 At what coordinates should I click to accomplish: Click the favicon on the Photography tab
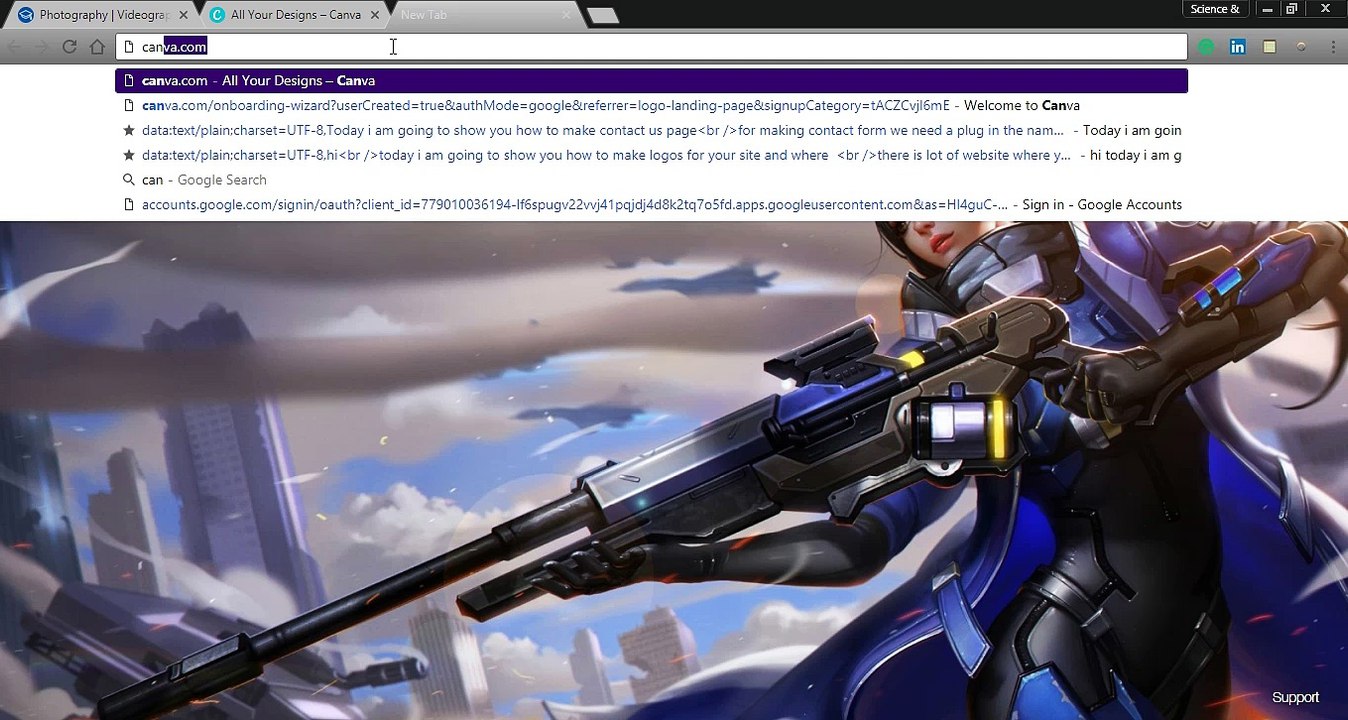[26, 15]
